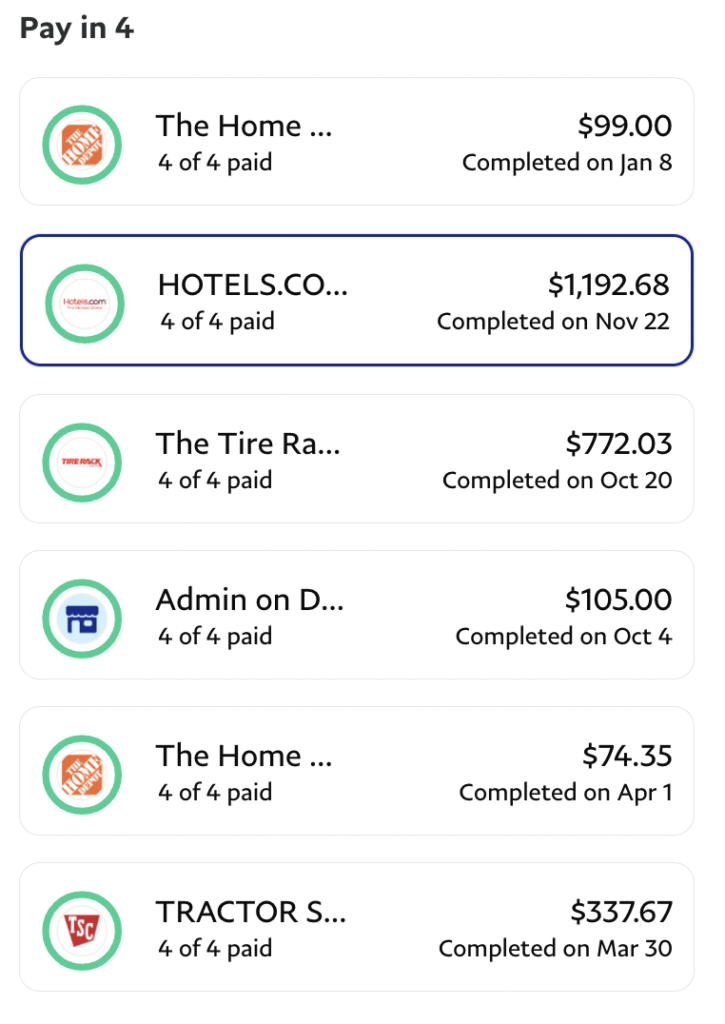Click the Tire Rack logo icon
The image size is (725, 1024).
(x=82, y=462)
